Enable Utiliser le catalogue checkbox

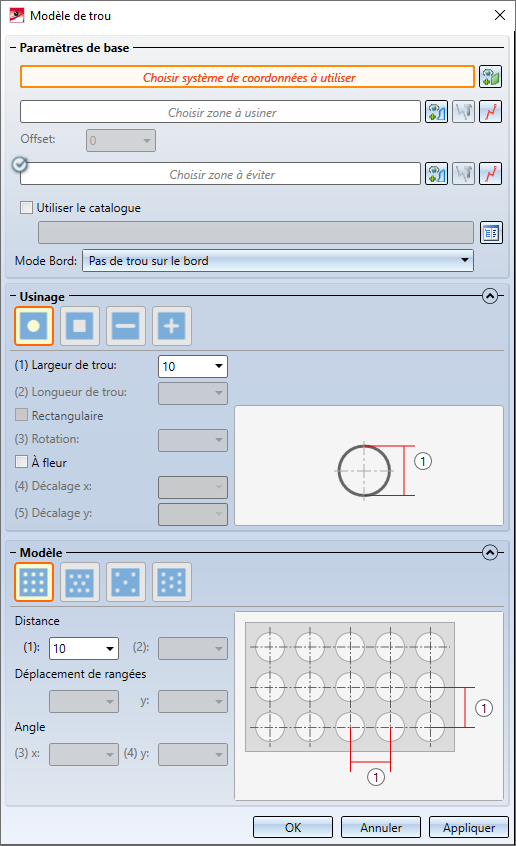[x=26, y=208]
